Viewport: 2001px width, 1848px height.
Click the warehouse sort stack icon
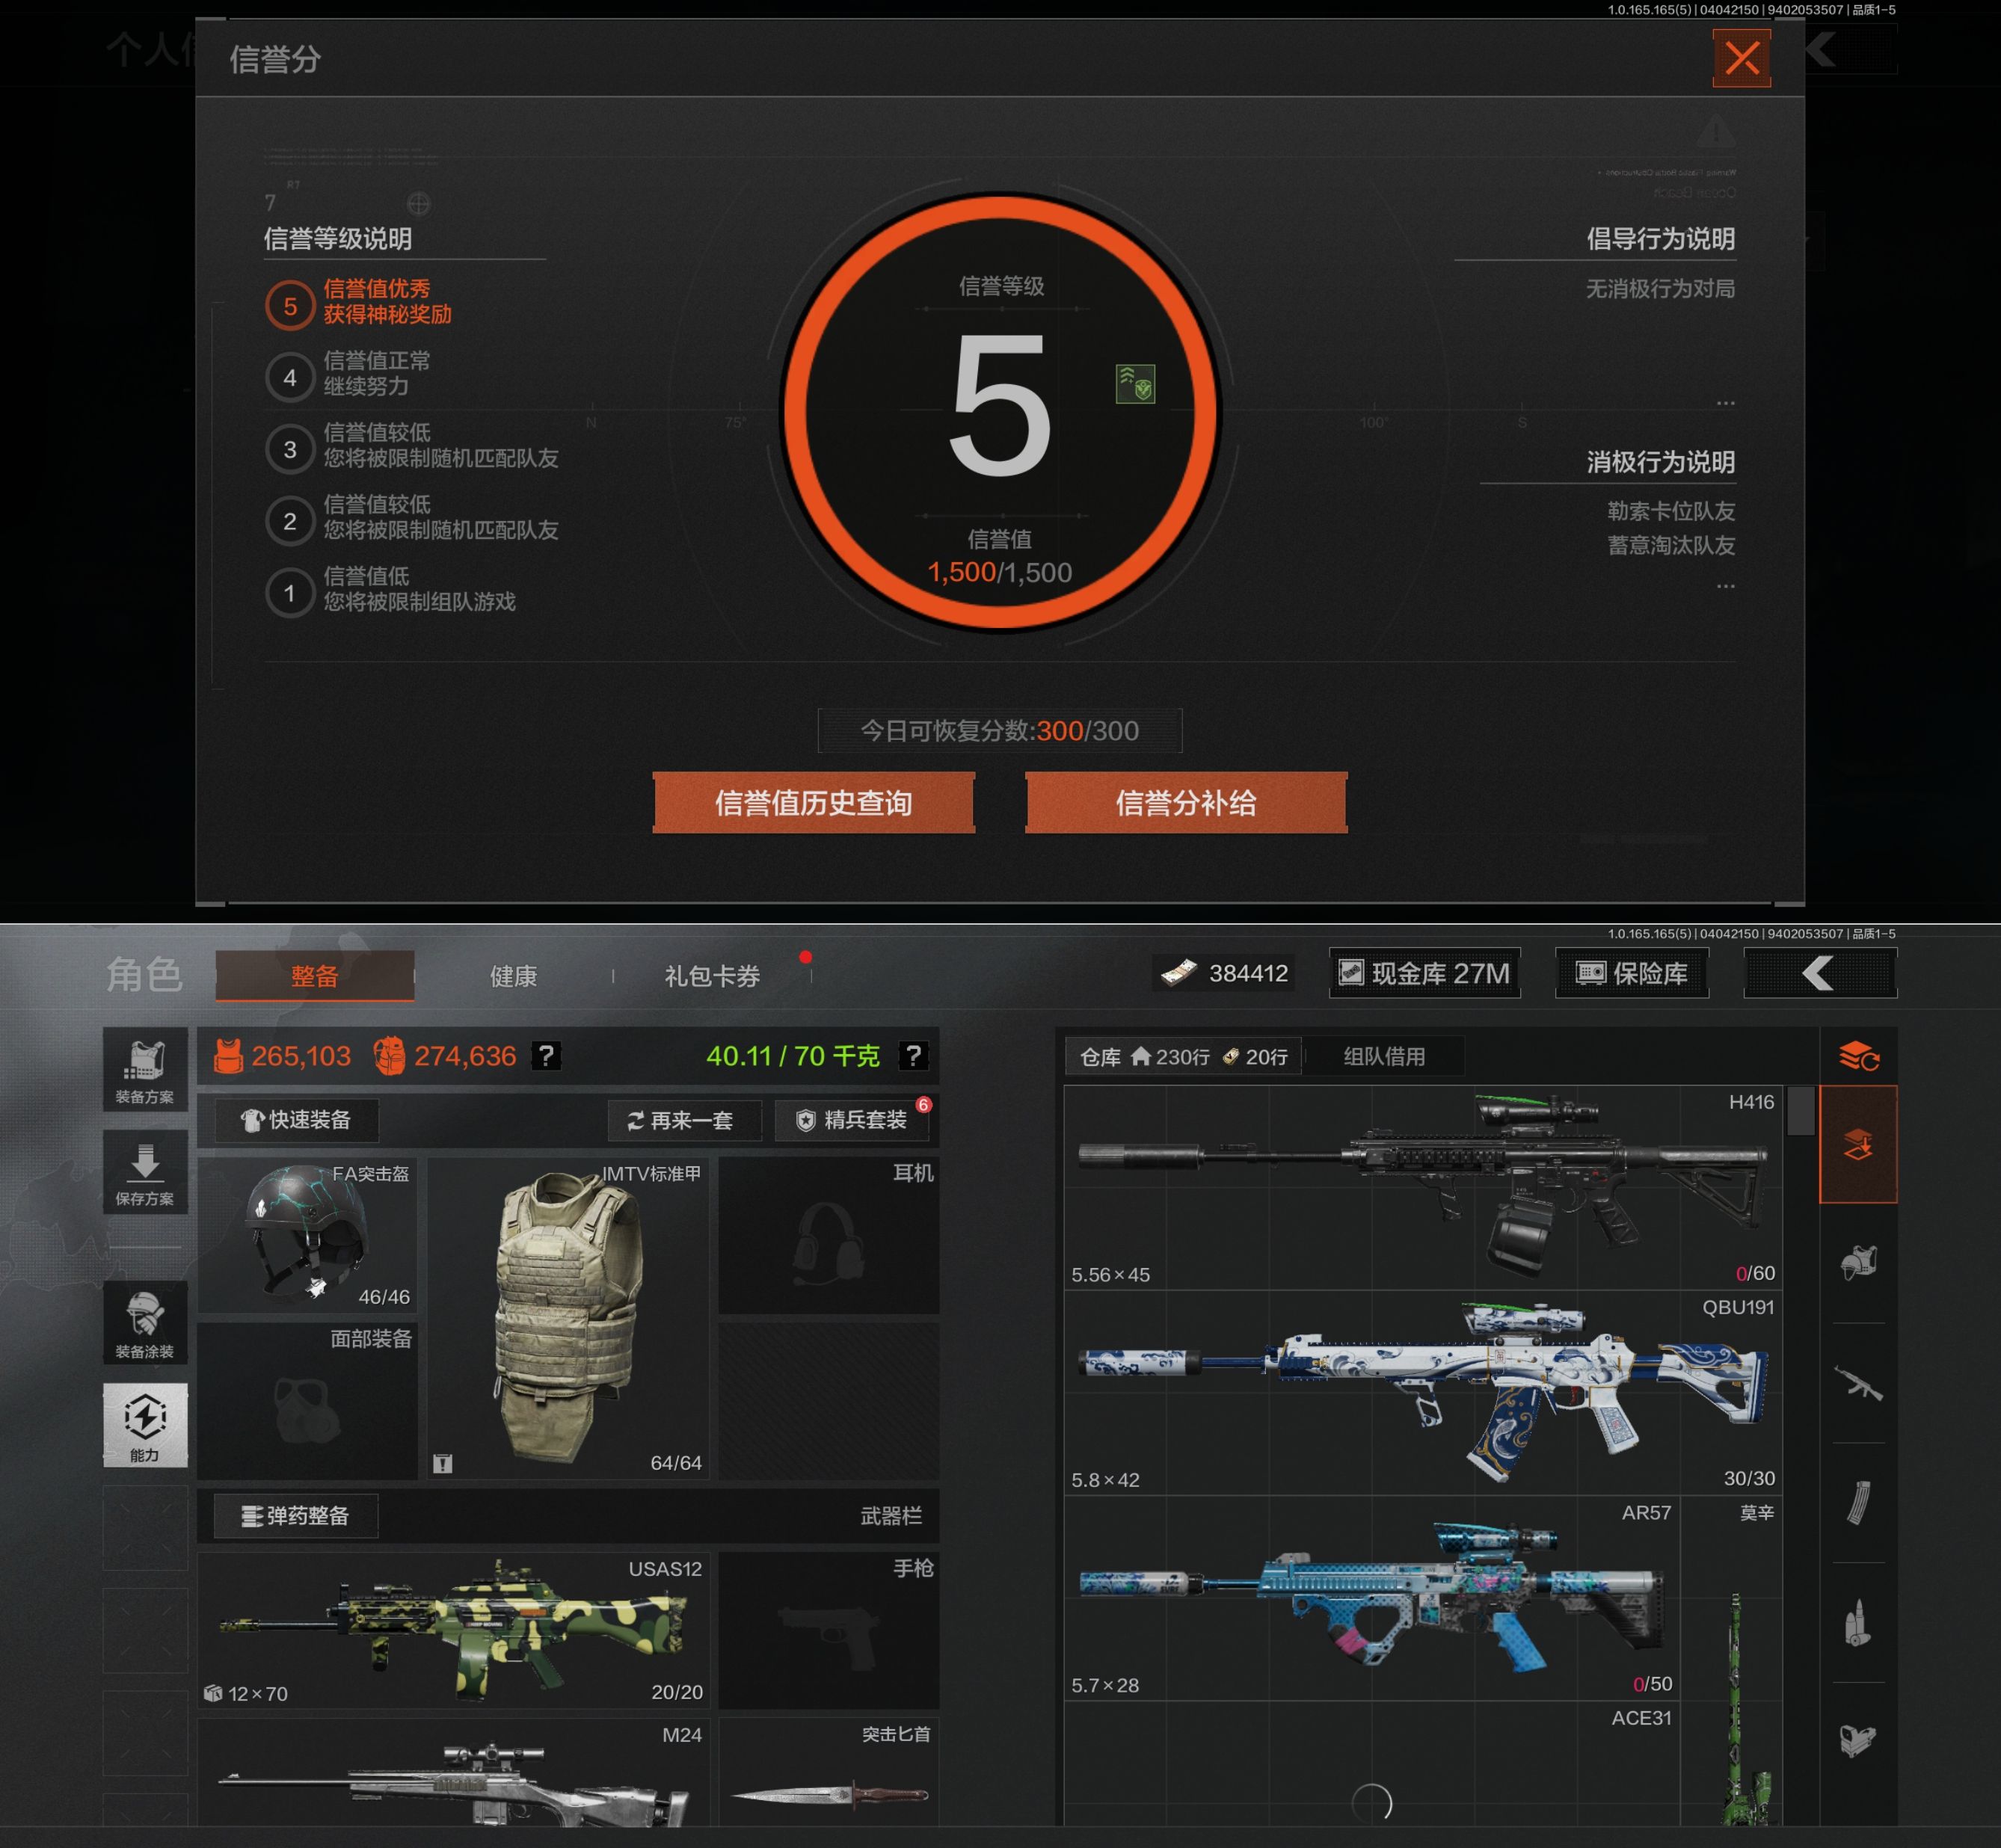(1858, 1056)
